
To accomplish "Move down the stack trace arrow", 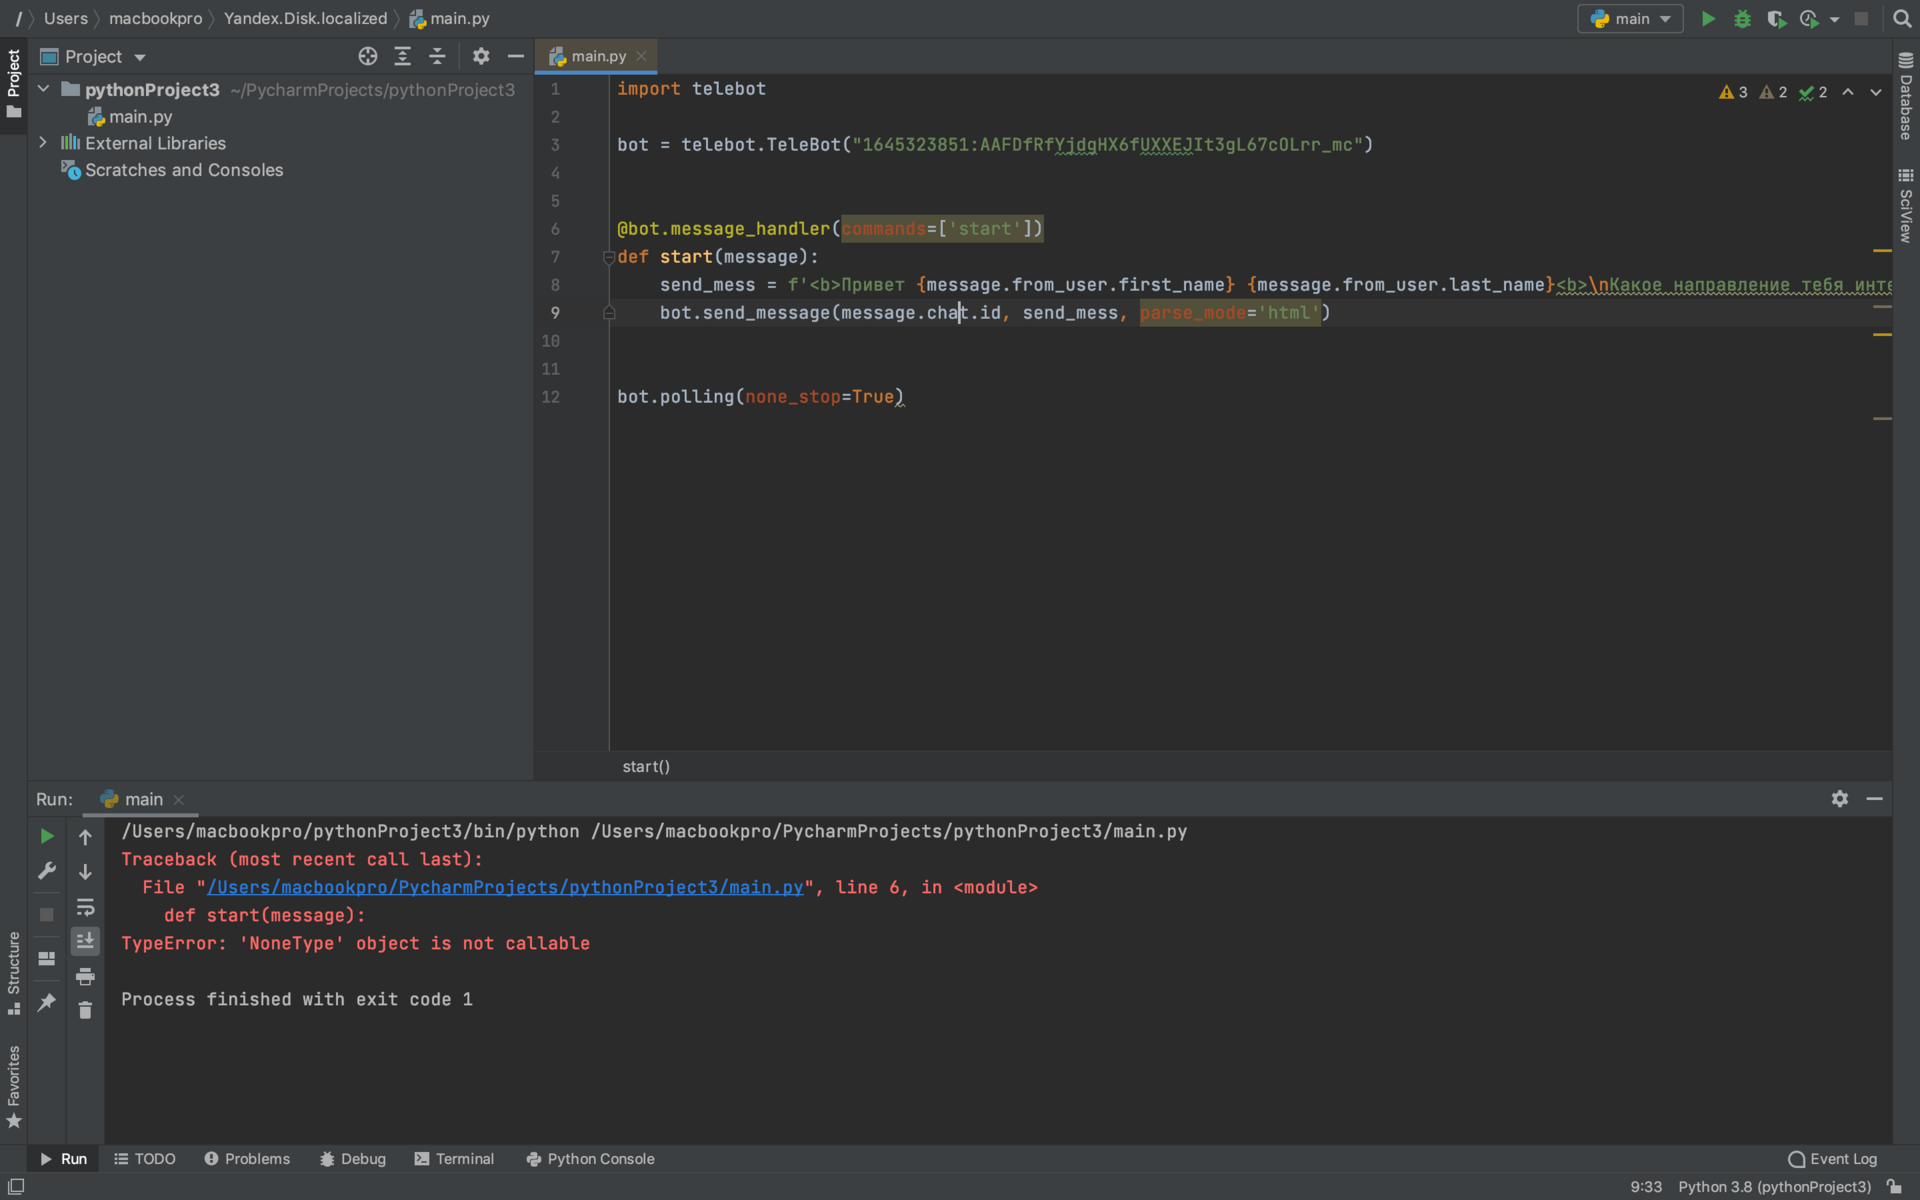I will coord(85,872).
